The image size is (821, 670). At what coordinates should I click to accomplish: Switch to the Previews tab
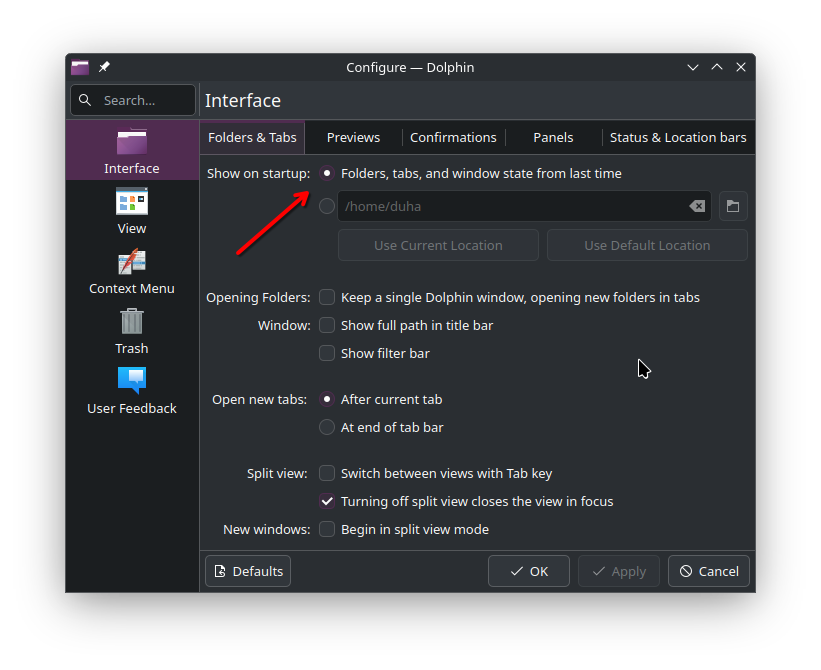[x=353, y=138]
